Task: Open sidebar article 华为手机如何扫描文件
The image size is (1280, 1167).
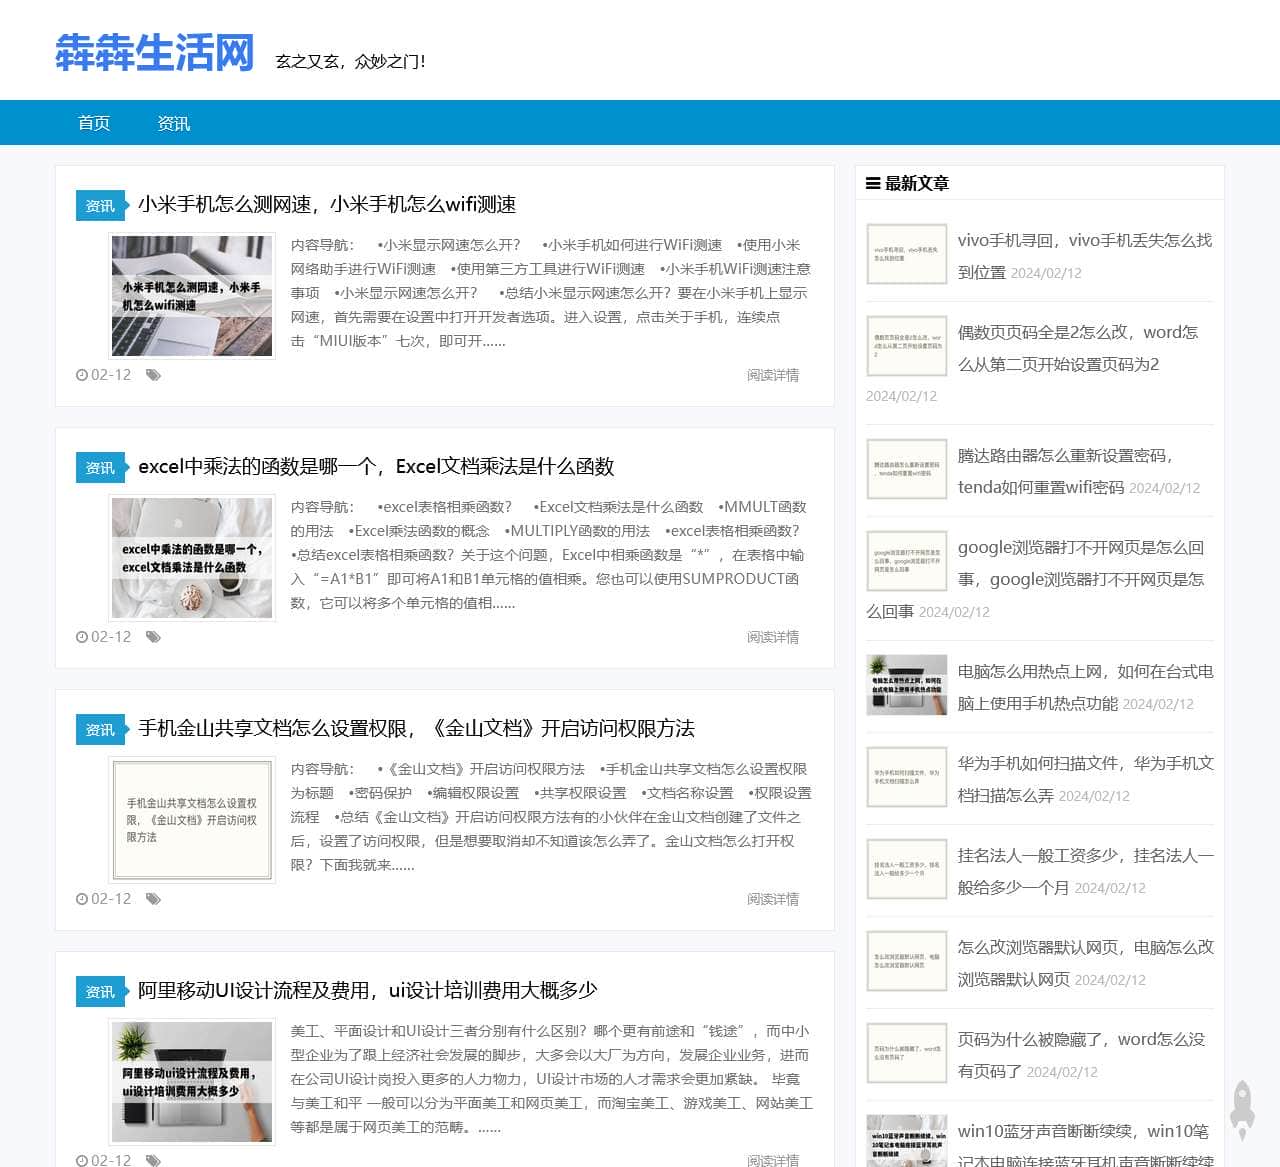Action: (1085, 764)
